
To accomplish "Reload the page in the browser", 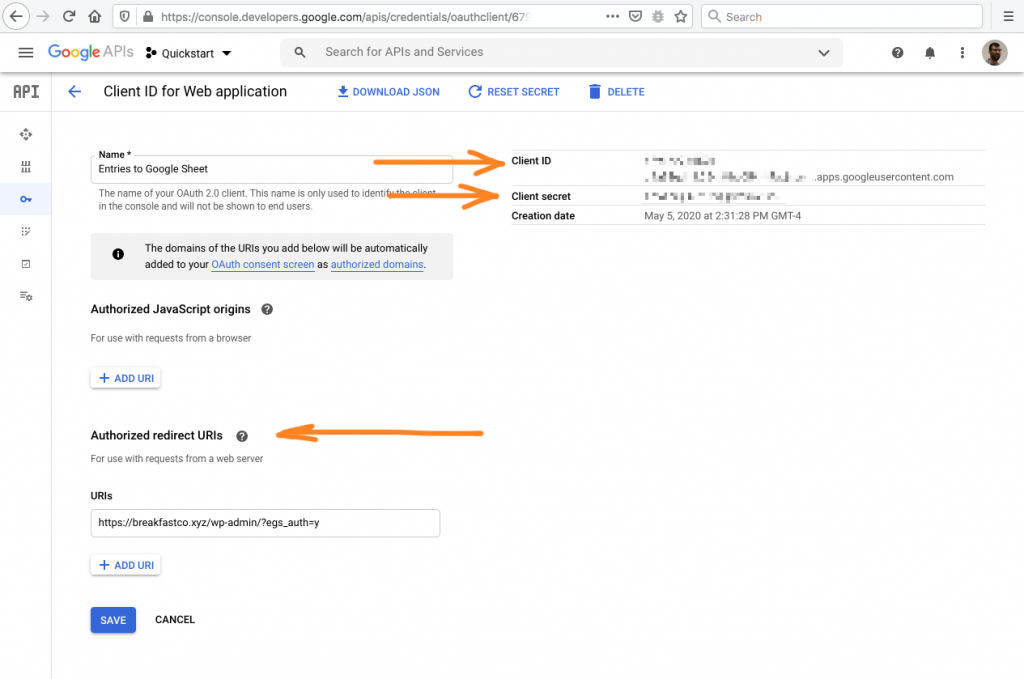I will tap(69, 16).
